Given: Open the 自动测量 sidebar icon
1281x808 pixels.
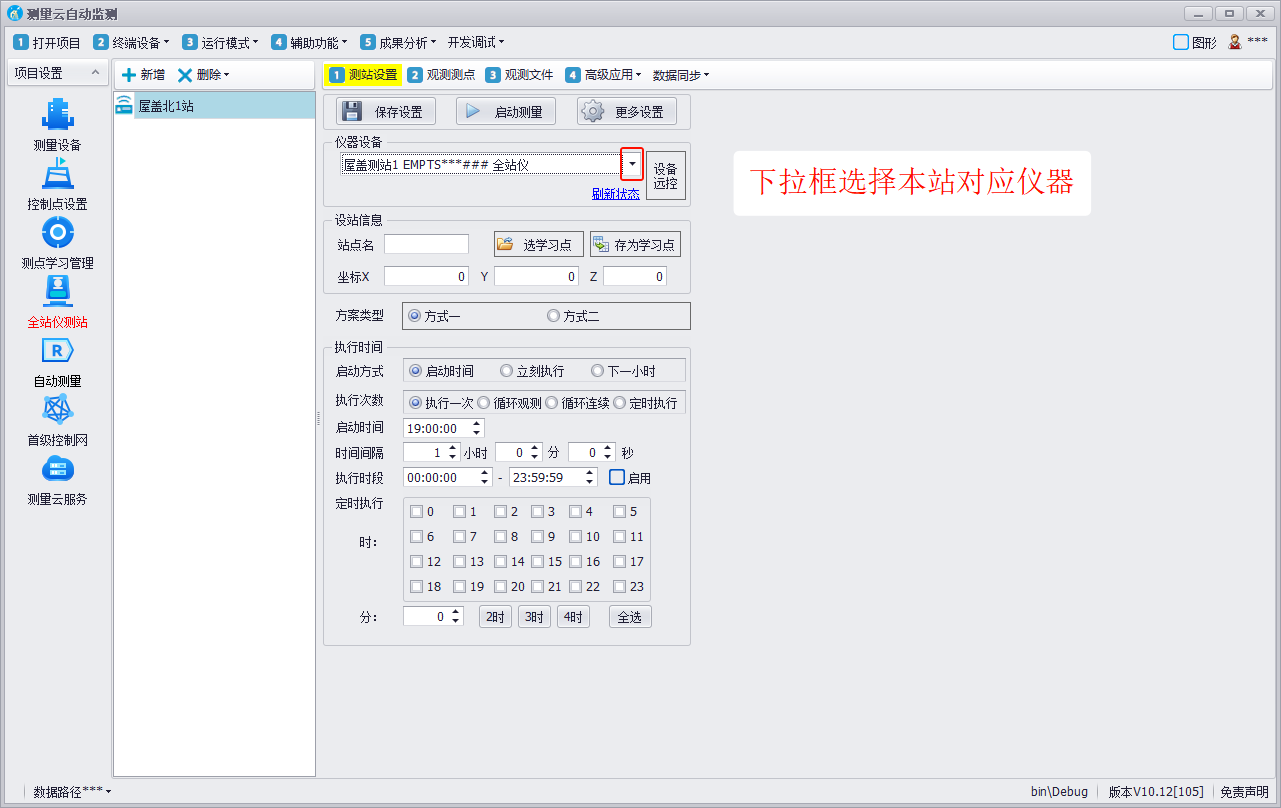Looking at the screenshot, I should (x=57, y=351).
